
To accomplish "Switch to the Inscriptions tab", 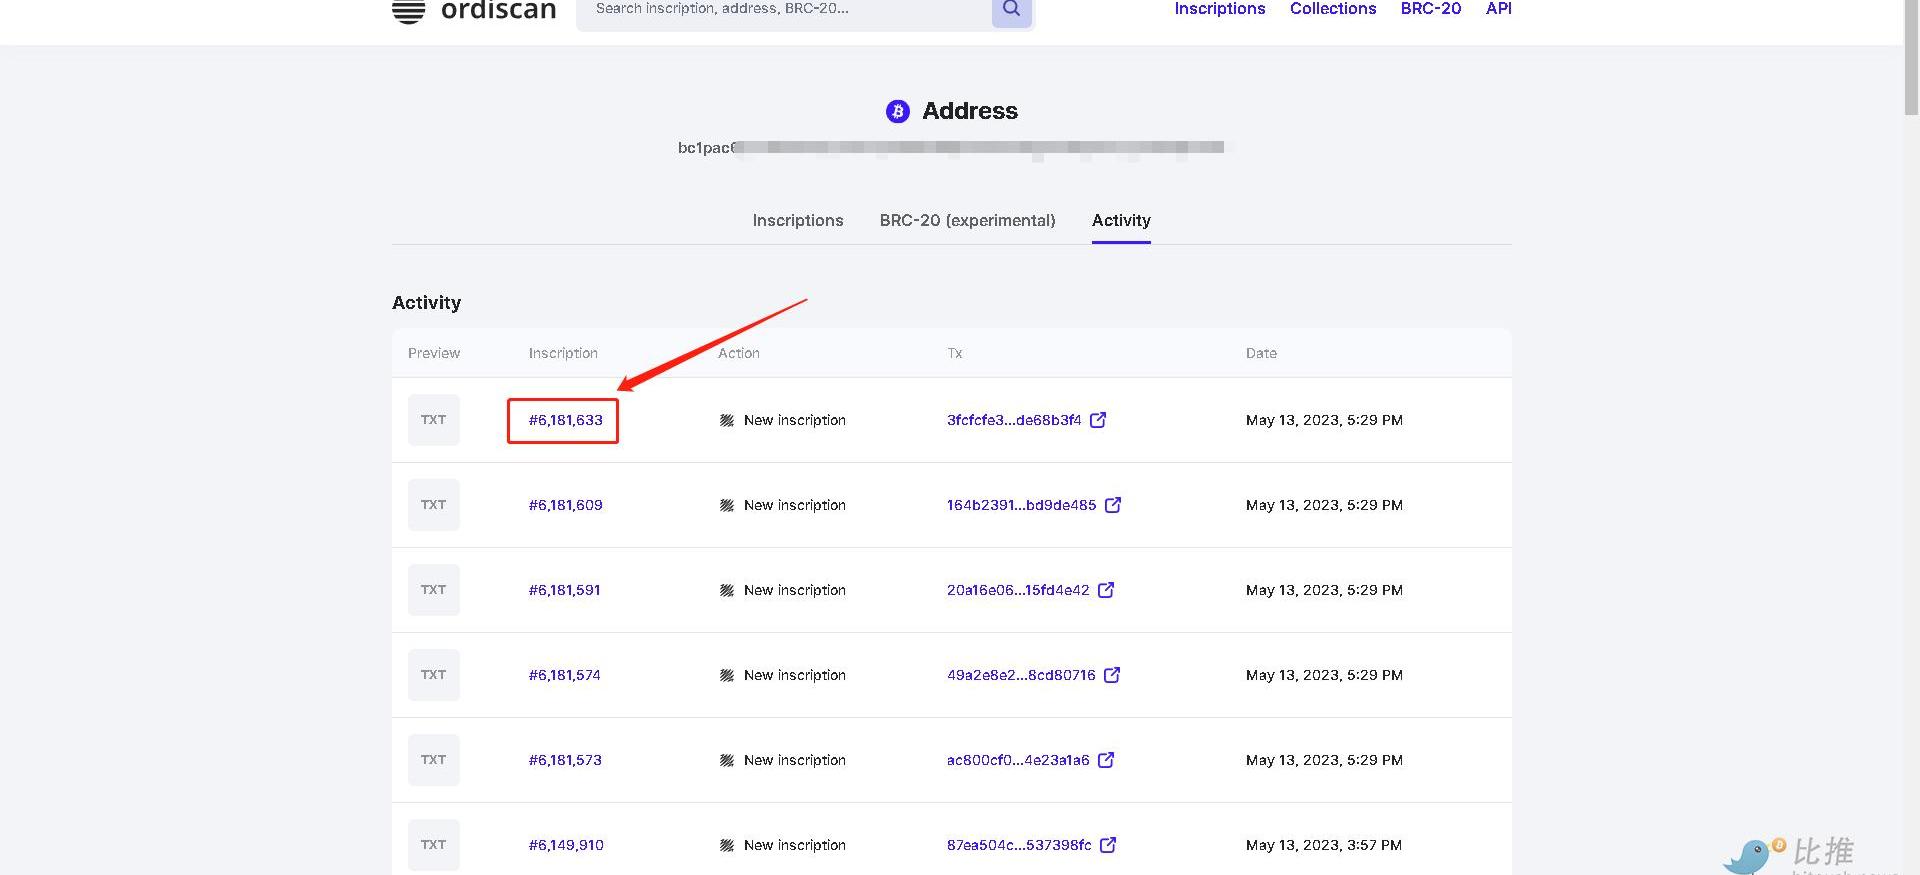I will (x=797, y=220).
